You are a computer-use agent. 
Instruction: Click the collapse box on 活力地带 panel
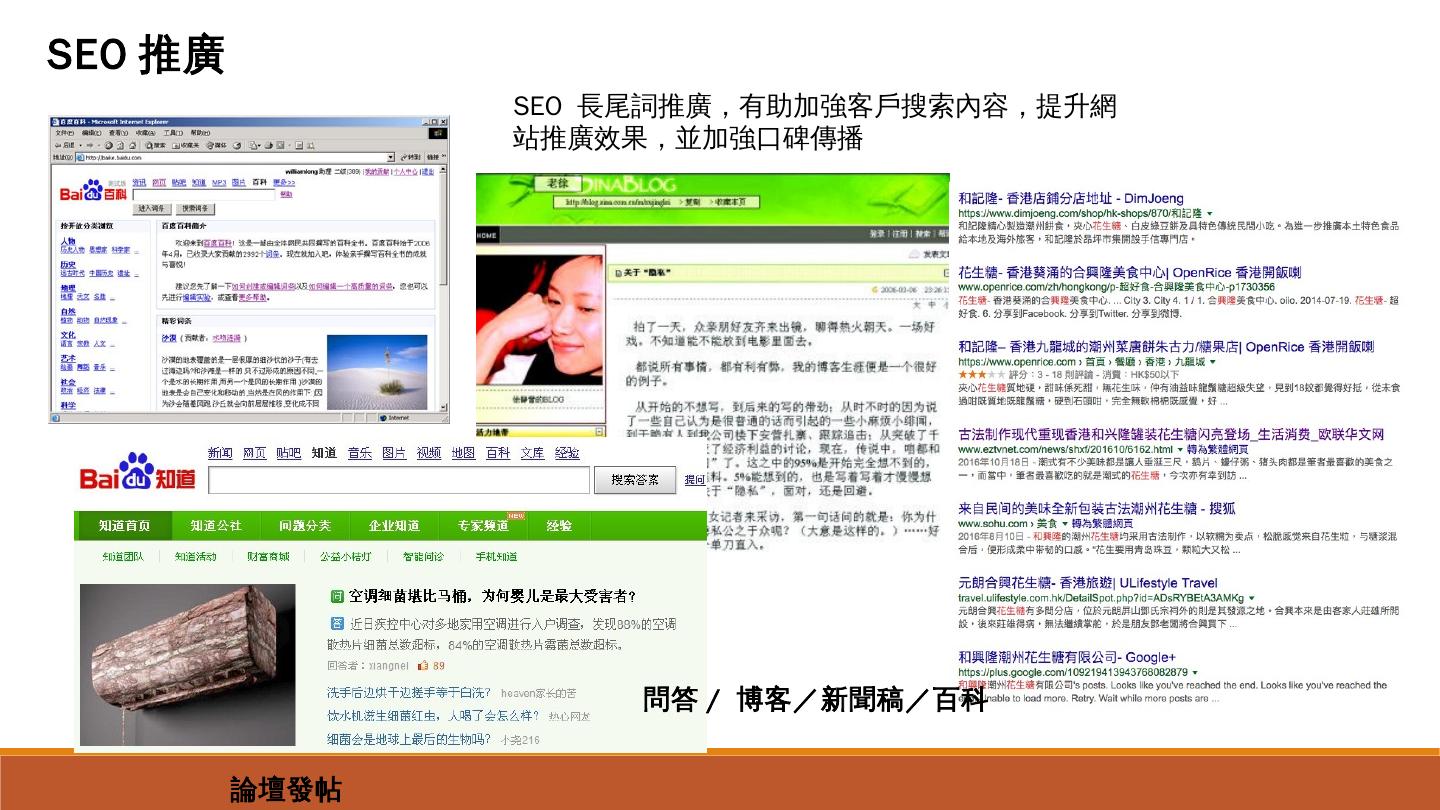600,432
